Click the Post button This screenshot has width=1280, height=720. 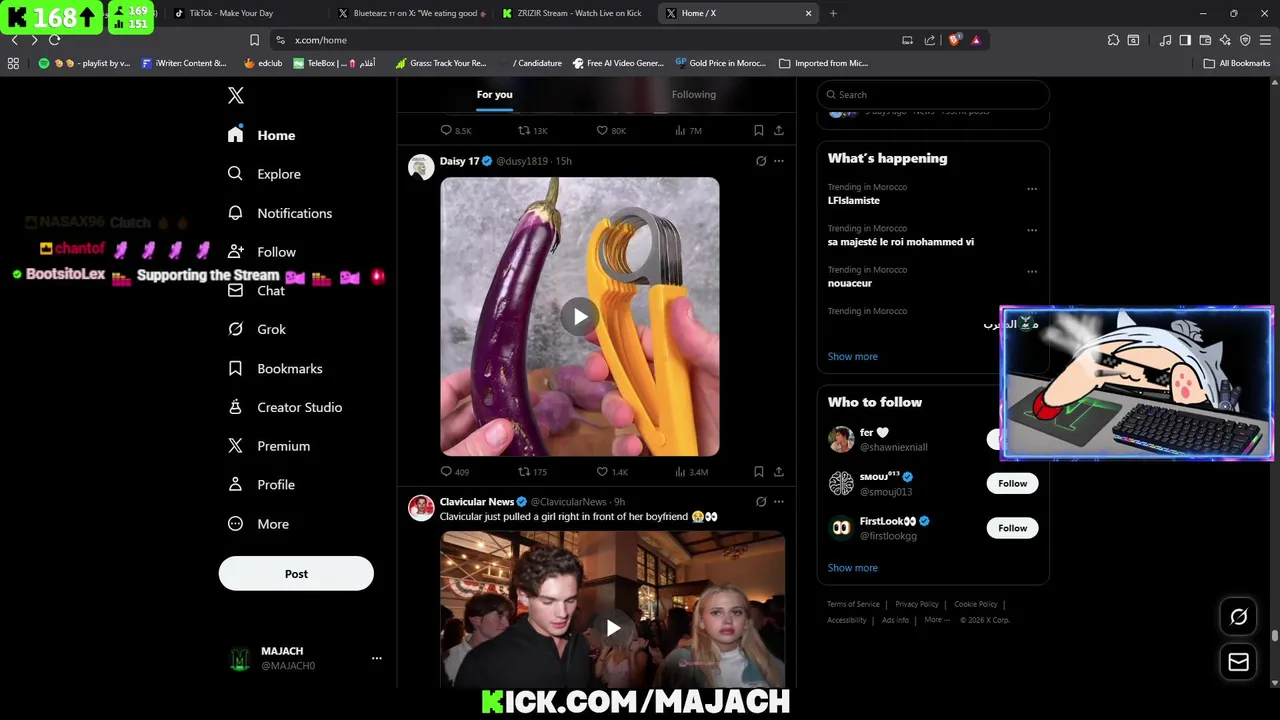pos(296,574)
